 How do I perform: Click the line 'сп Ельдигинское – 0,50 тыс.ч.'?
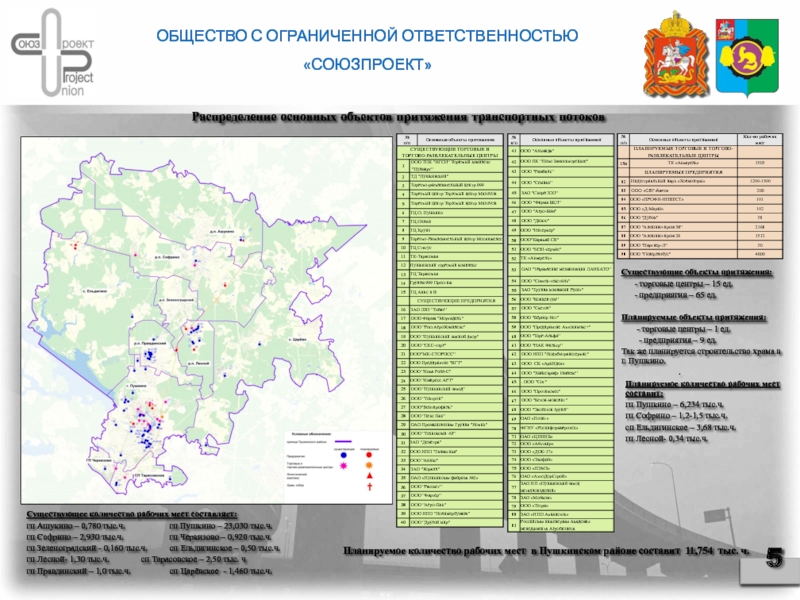coord(224,548)
